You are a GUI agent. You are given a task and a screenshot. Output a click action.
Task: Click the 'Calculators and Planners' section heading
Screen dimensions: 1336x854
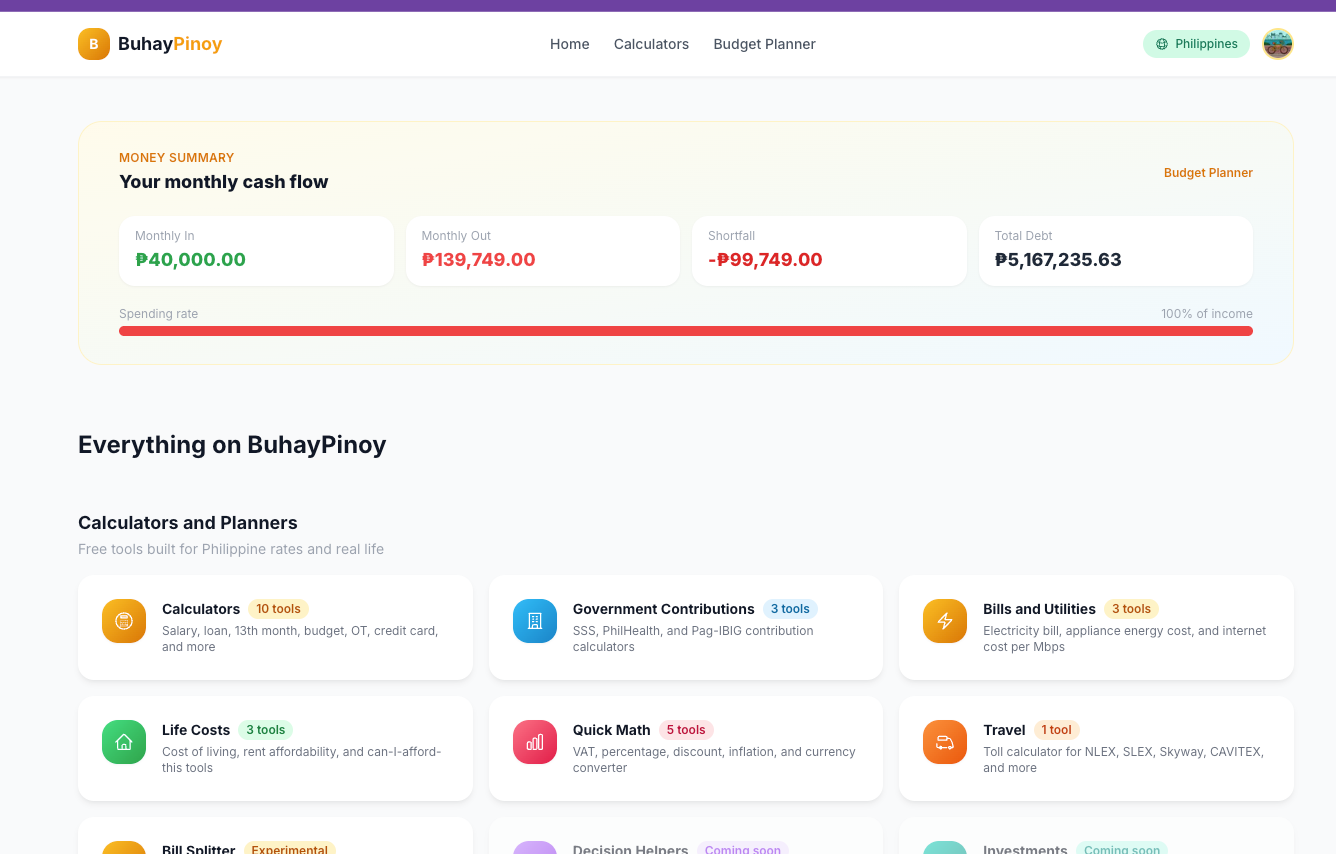tap(188, 523)
